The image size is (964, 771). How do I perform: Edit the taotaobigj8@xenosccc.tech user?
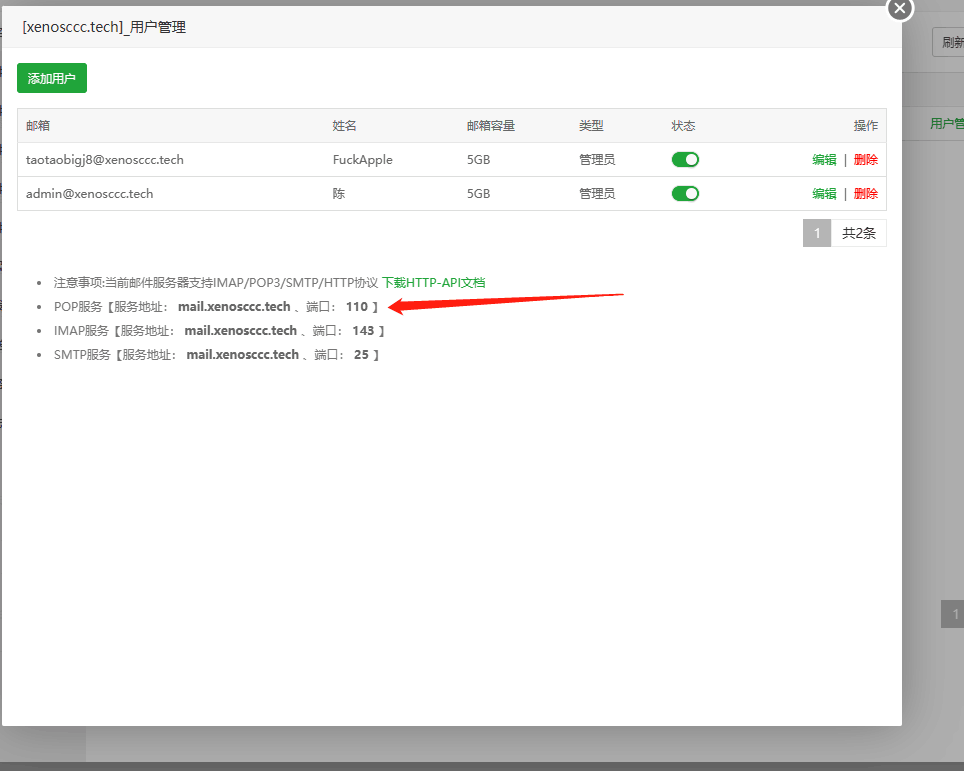click(824, 160)
